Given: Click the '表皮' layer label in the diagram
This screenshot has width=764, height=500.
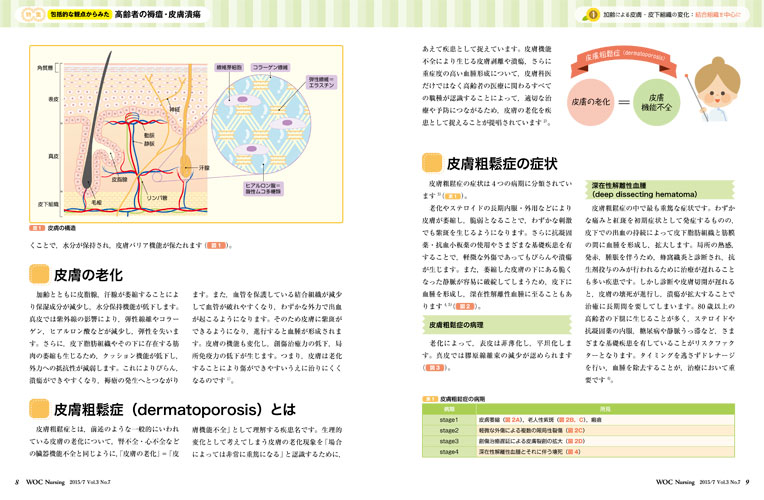Looking at the screenshot, I should (x=53, y=99).
